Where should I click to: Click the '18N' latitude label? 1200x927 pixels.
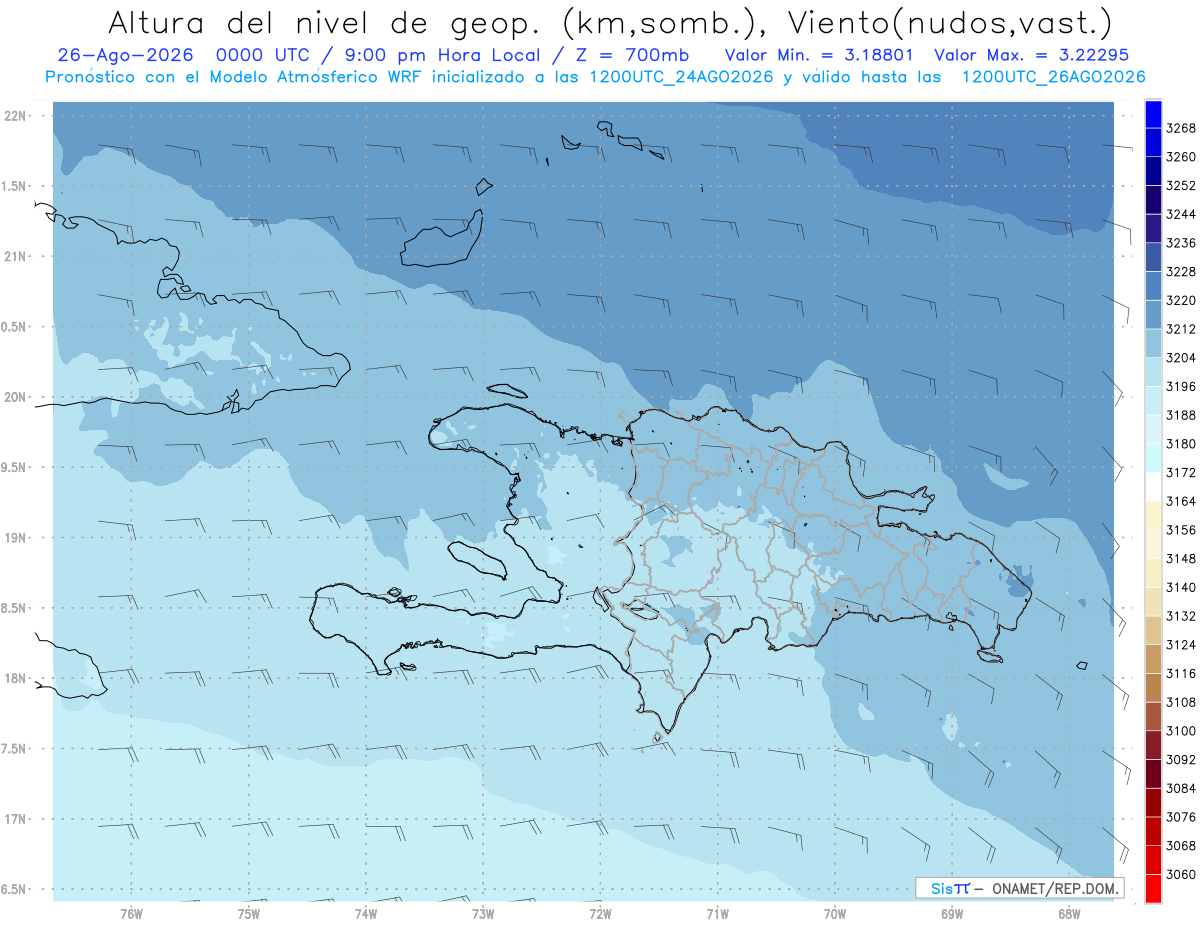tap(17, 679)
